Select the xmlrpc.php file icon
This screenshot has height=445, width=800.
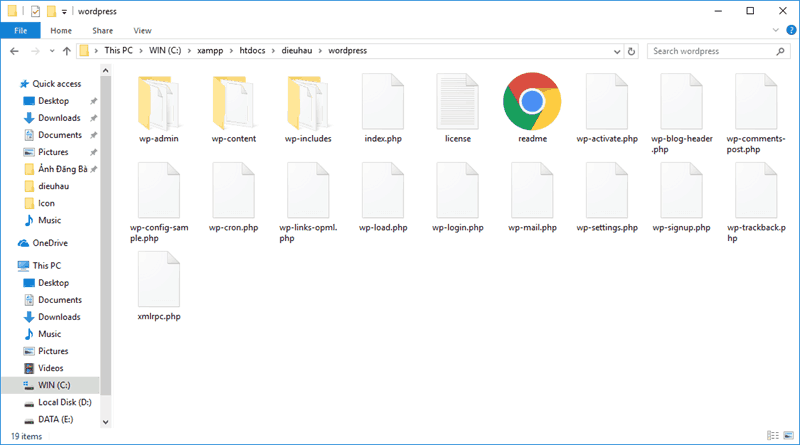[x=159, y=279]
